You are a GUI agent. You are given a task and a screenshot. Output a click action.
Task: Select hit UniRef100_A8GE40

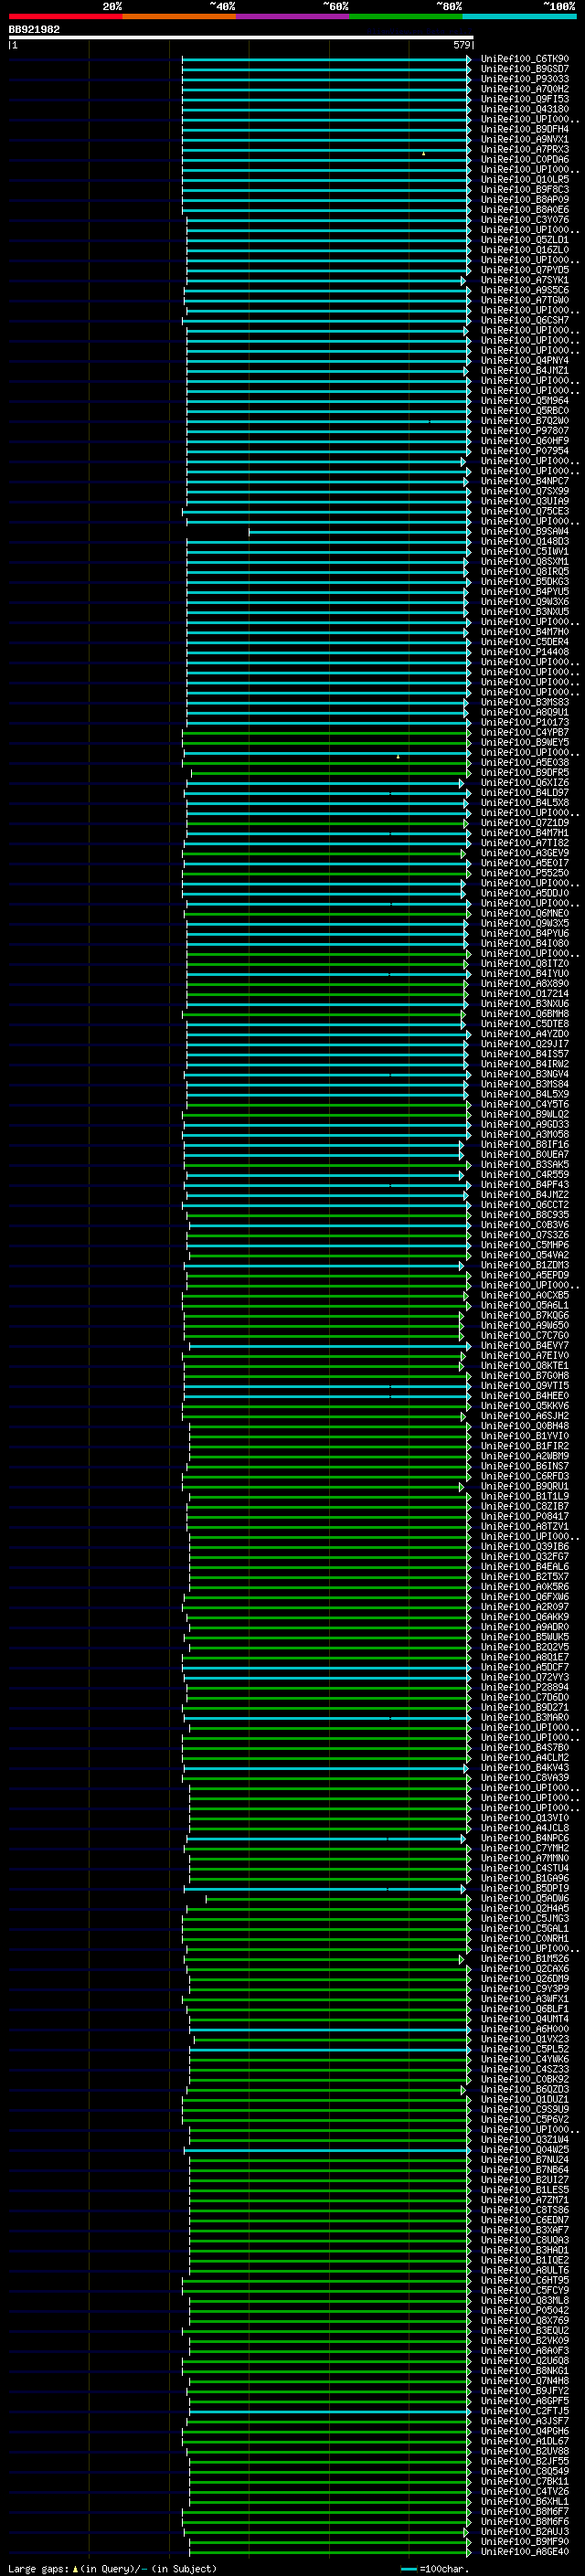pyautogui.click(x=524, y=2552)
